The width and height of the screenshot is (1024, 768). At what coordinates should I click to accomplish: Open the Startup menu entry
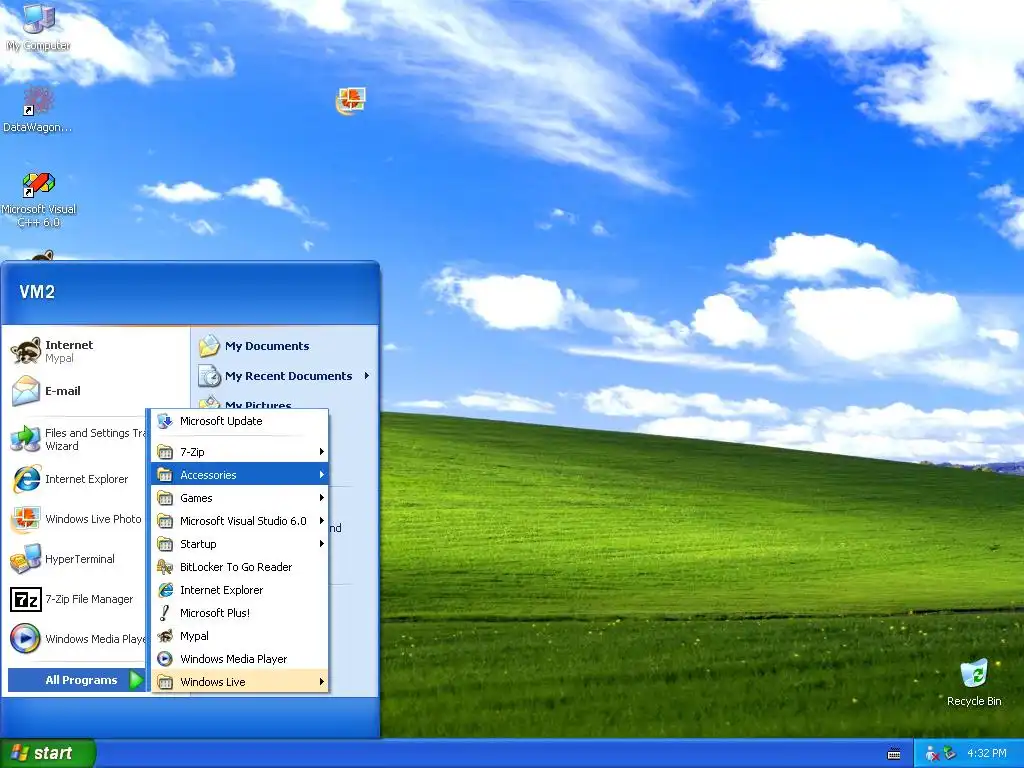tap(240, 543)
